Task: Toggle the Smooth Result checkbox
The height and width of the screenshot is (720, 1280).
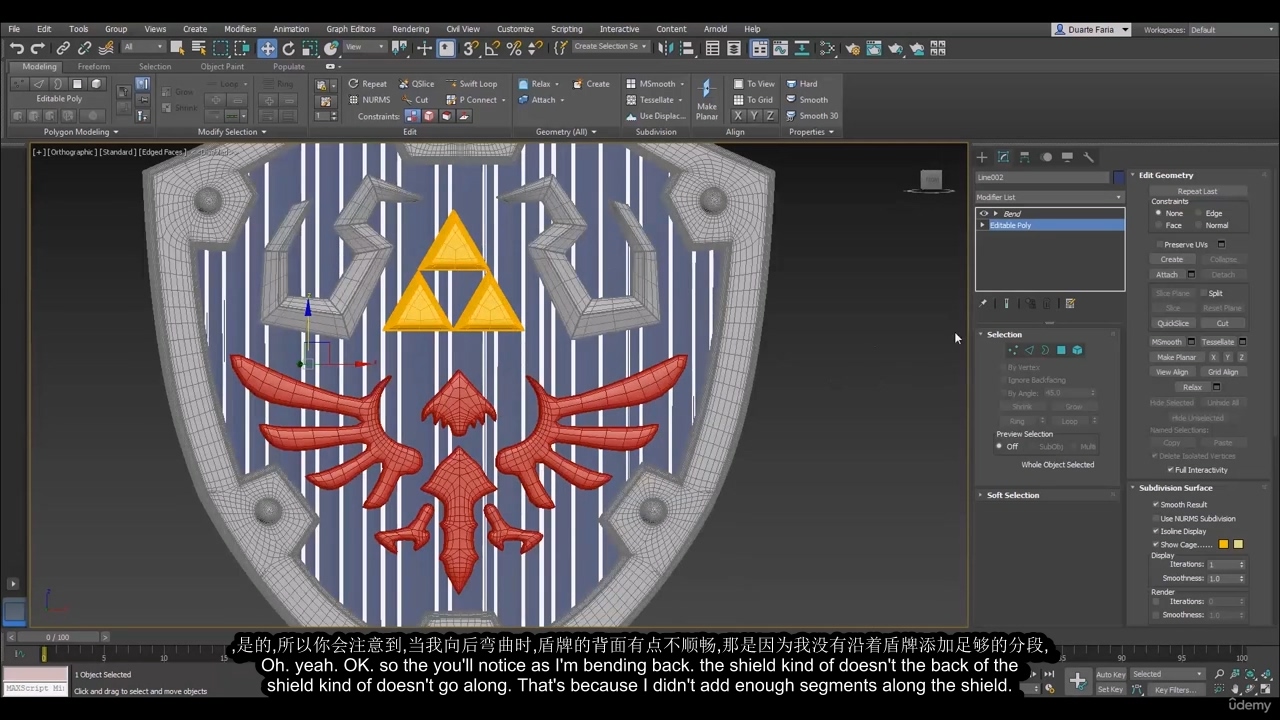Action: 1156,504
